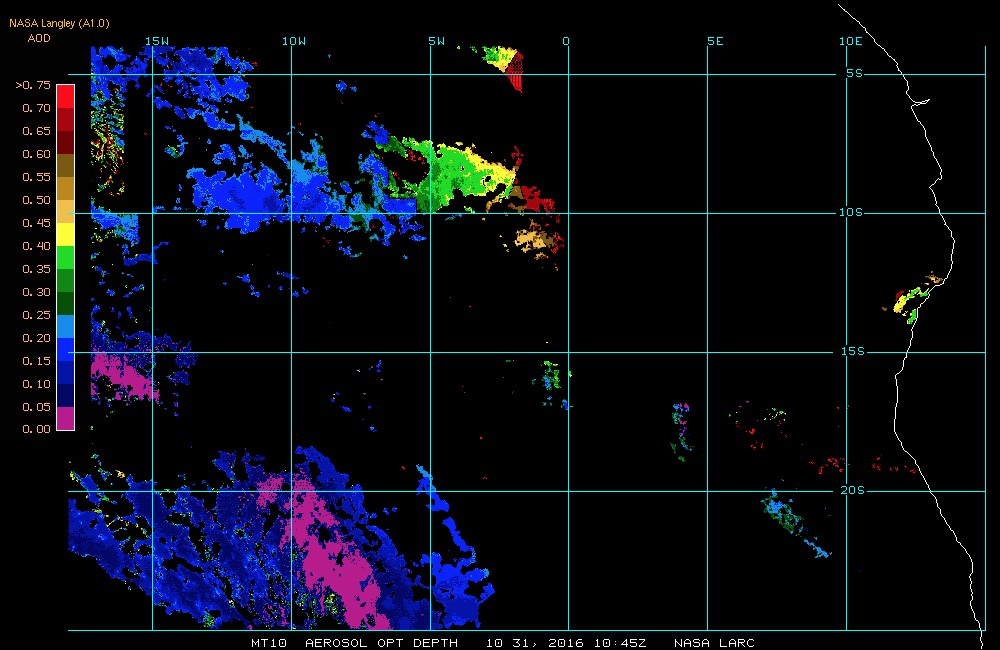
Task: Click the 5E longitude label
Action: coord(716,41)
